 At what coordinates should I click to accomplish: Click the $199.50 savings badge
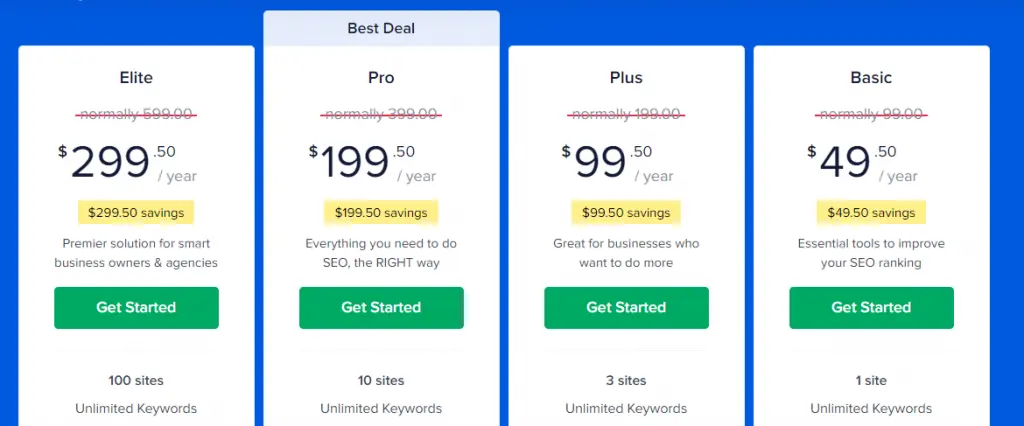point(381,212)
